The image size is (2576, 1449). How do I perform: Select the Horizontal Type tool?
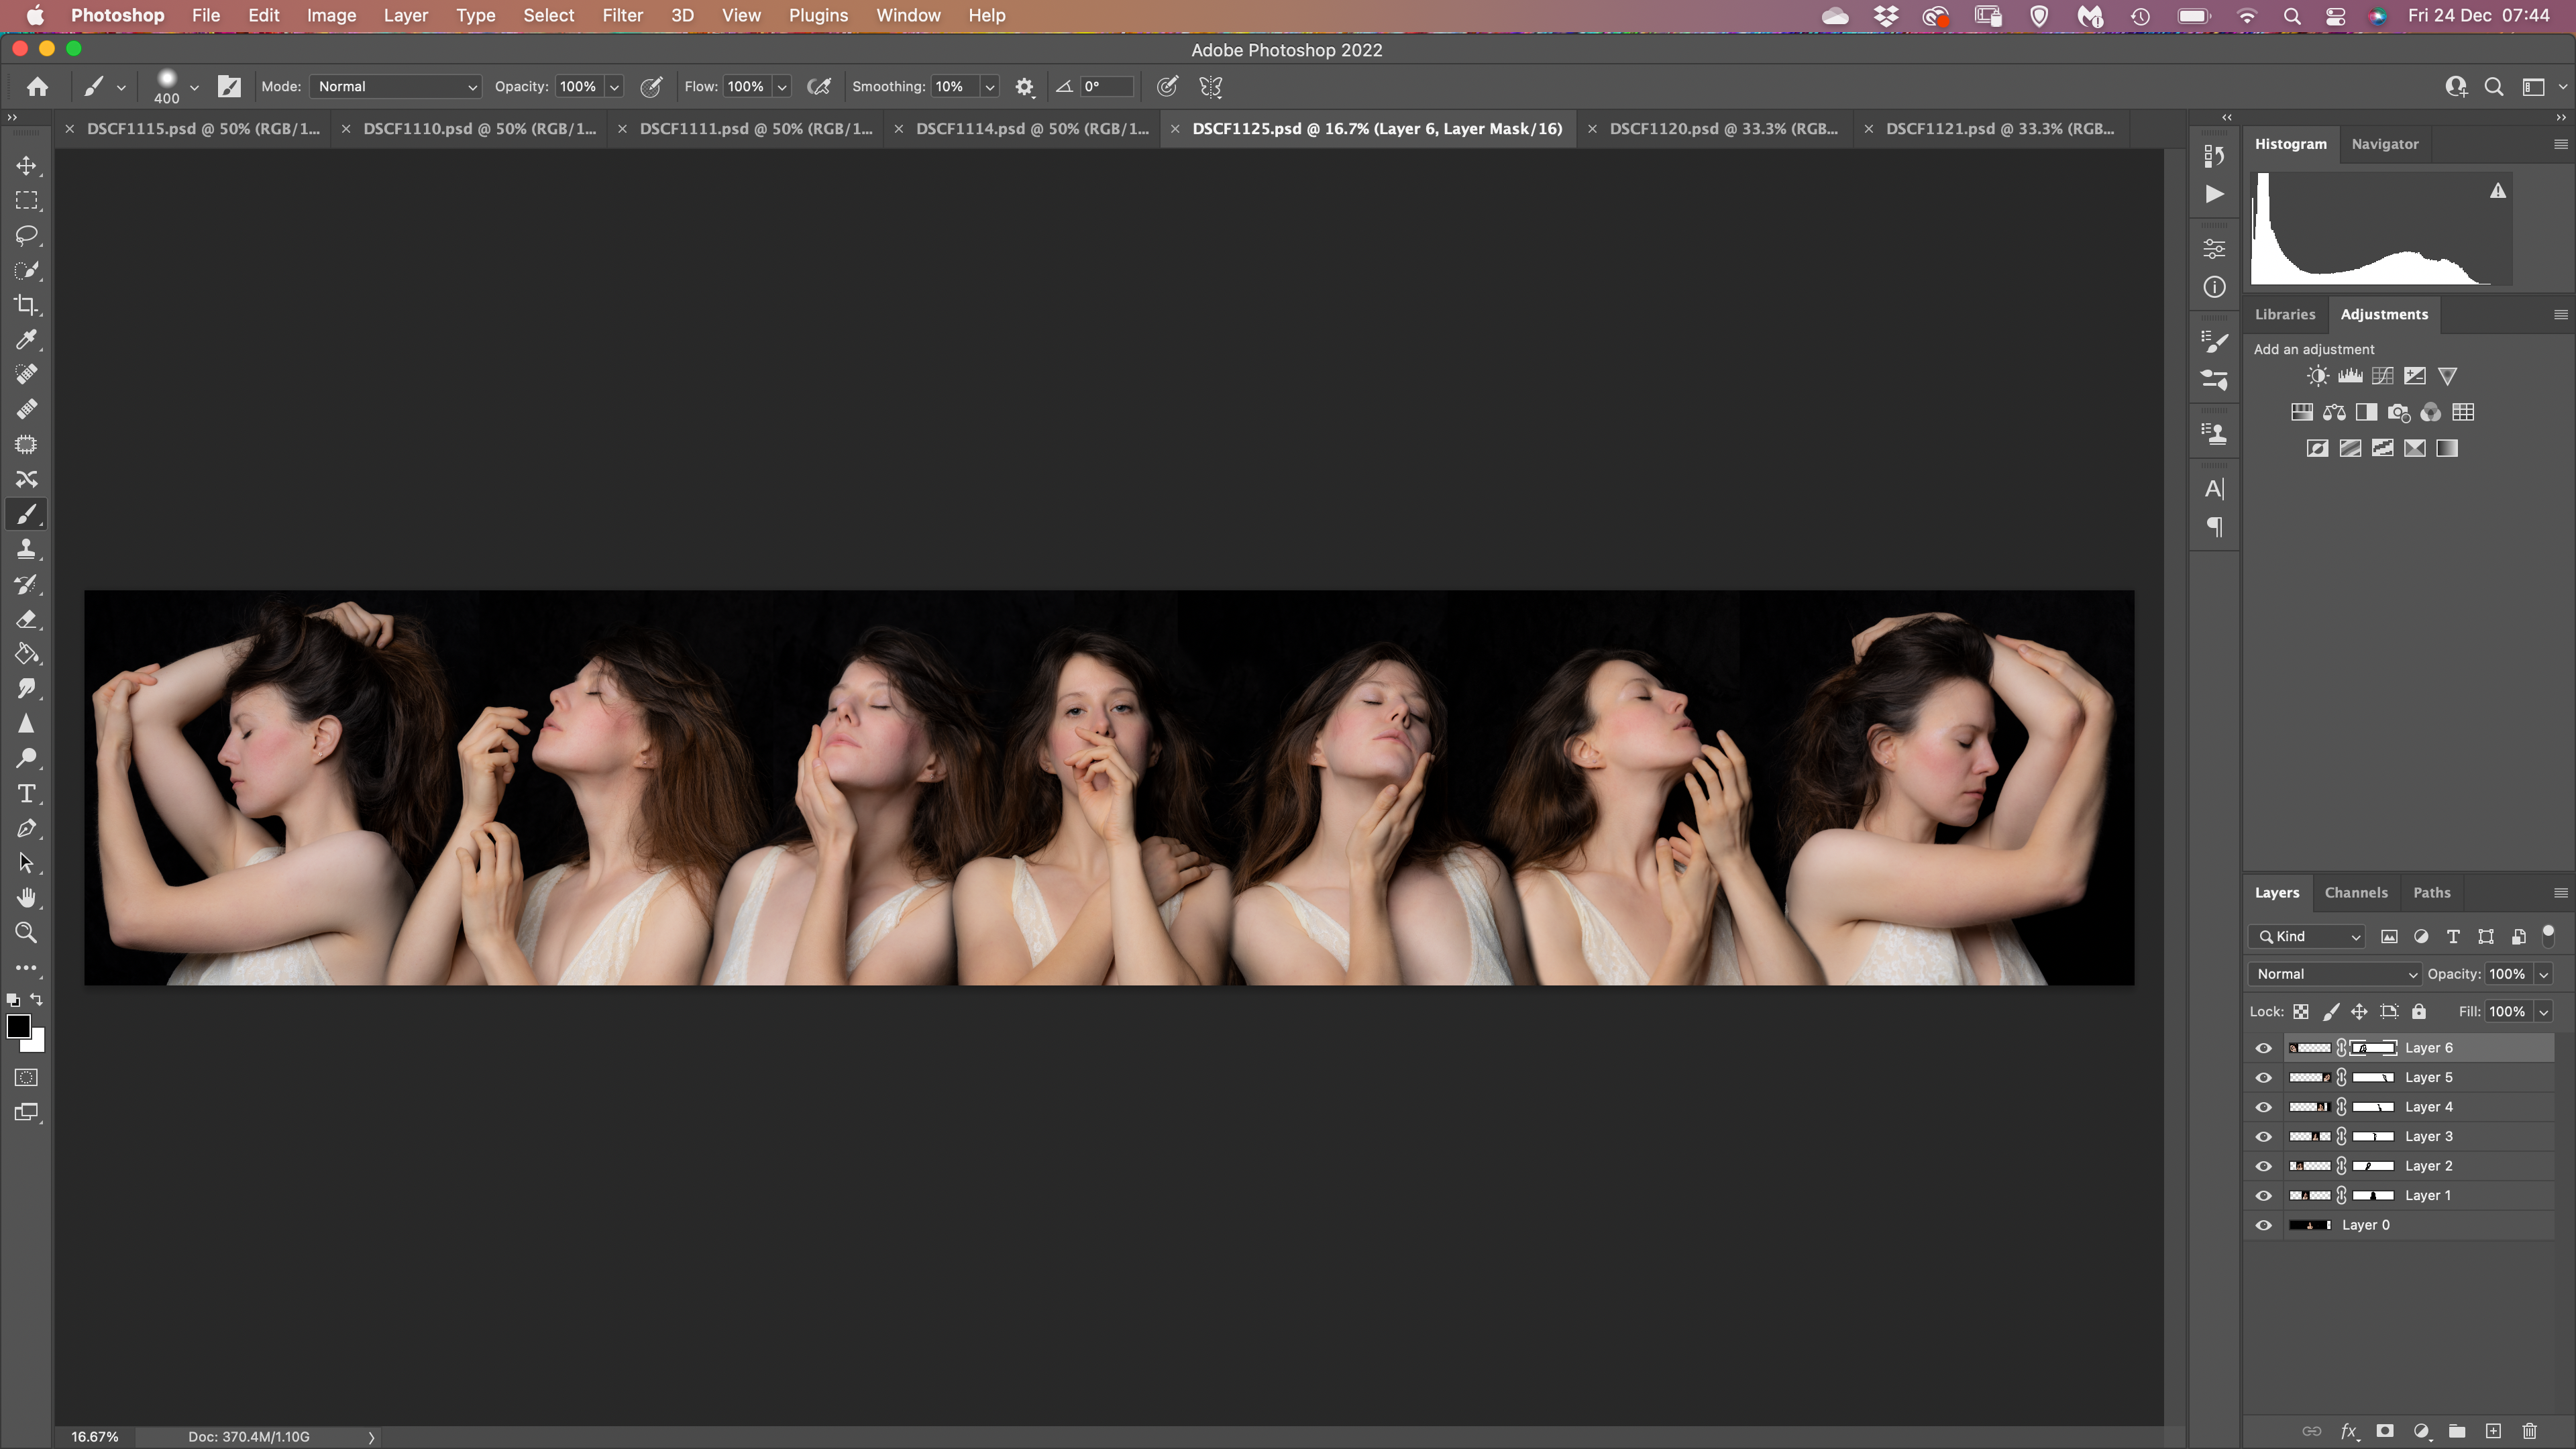[27, 794]
